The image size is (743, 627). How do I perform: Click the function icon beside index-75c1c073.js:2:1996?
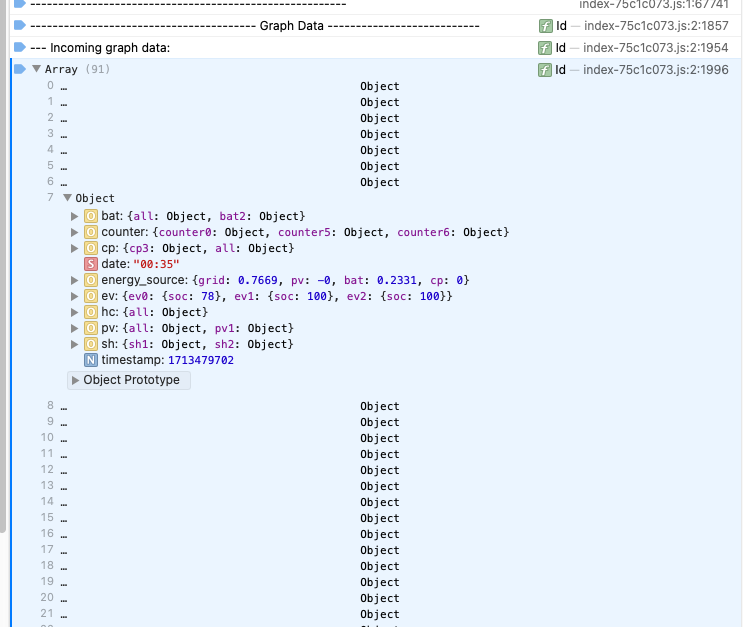(x=545, y=70)
